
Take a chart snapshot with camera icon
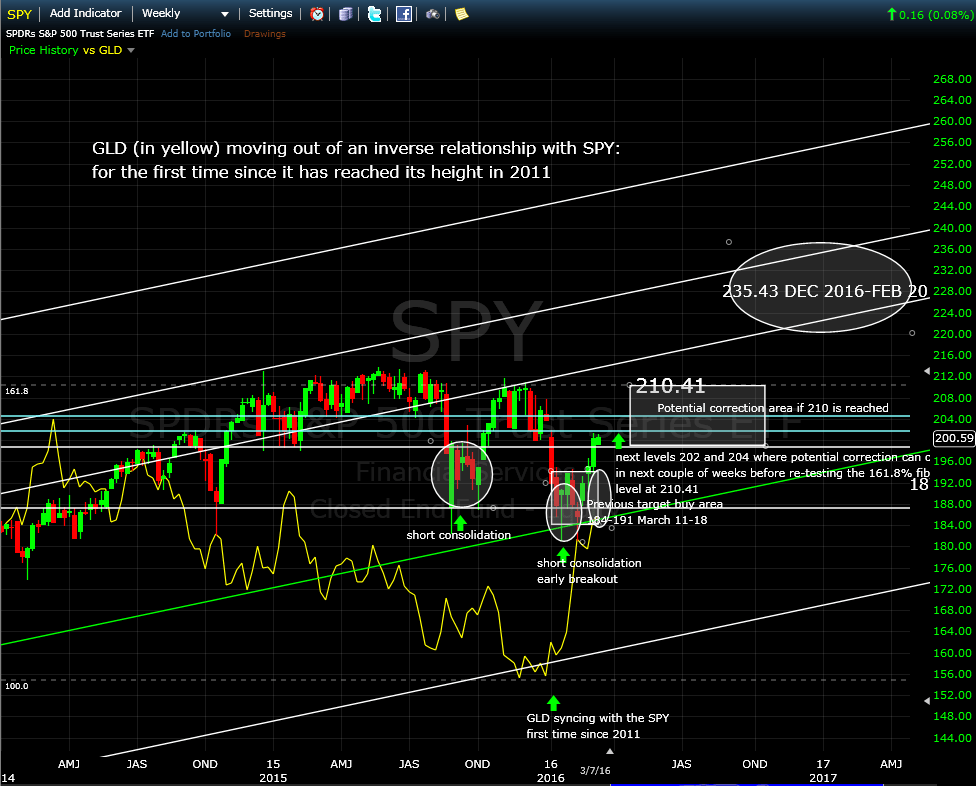433,14
